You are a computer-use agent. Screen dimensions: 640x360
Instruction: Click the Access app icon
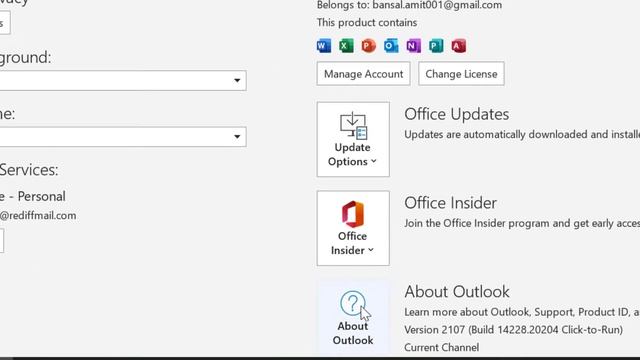(x=458, y=46)
